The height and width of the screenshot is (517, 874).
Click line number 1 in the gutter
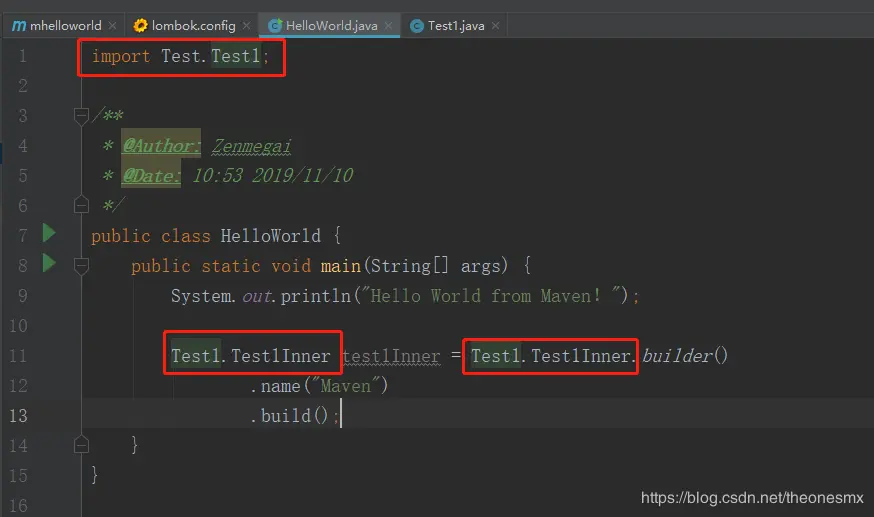[x=23, y=56]
